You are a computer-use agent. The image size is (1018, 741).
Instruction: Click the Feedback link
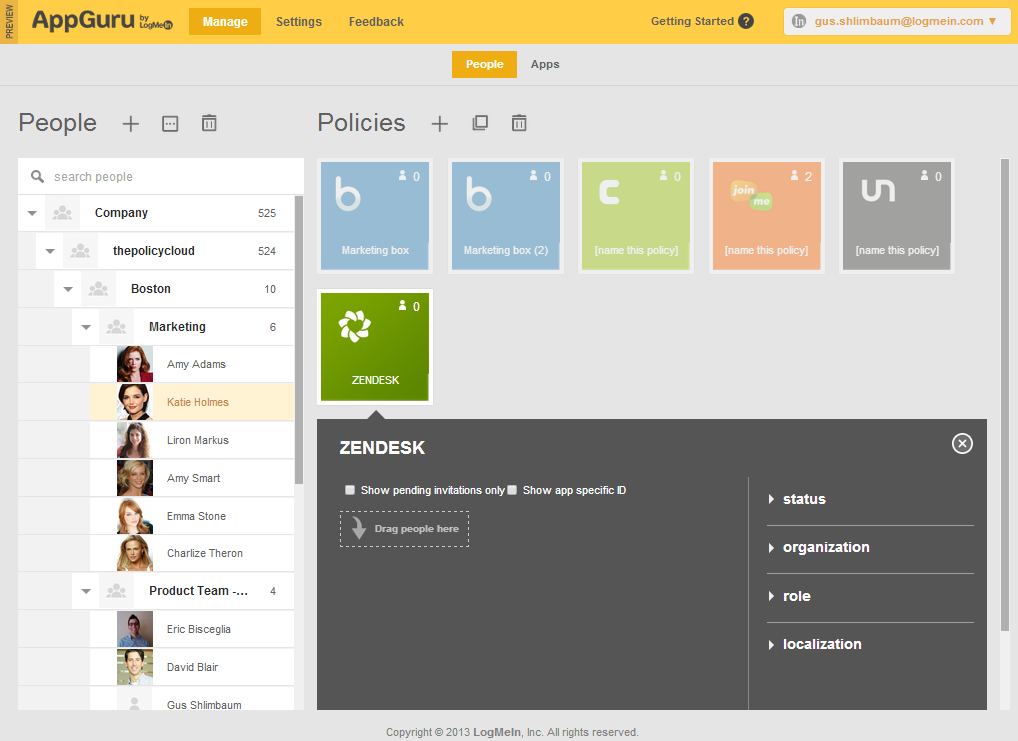click(376, 22)
